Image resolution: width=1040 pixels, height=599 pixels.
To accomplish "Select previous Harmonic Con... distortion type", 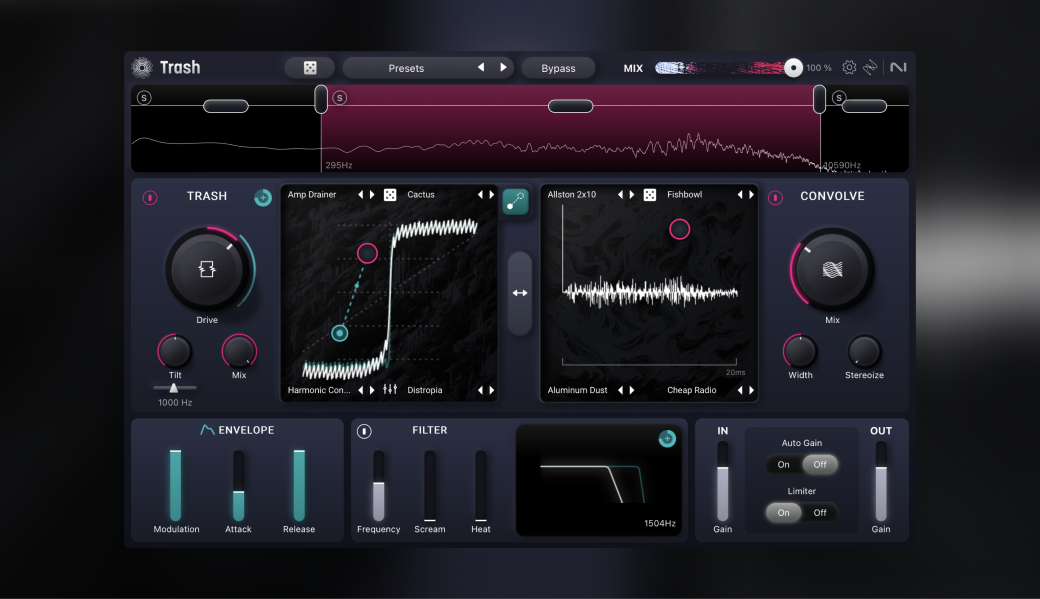I will click(361, 390).
